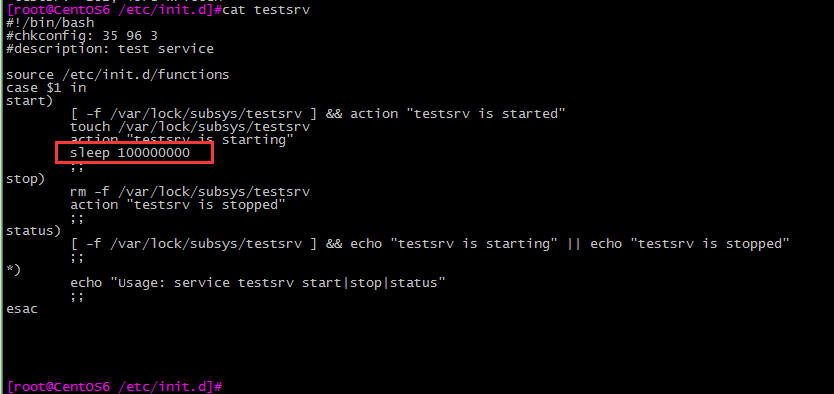Click the echo 'testsrv is stopped' text in status
This screenshot has width=834, height=394.
click(690, 244)
